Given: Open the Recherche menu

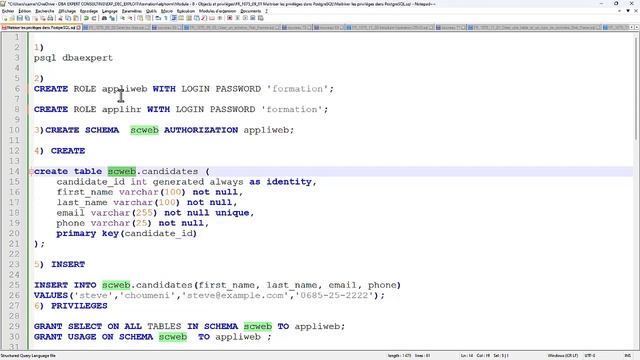Looking at the screenshot, I should click(x=45, y=11).
